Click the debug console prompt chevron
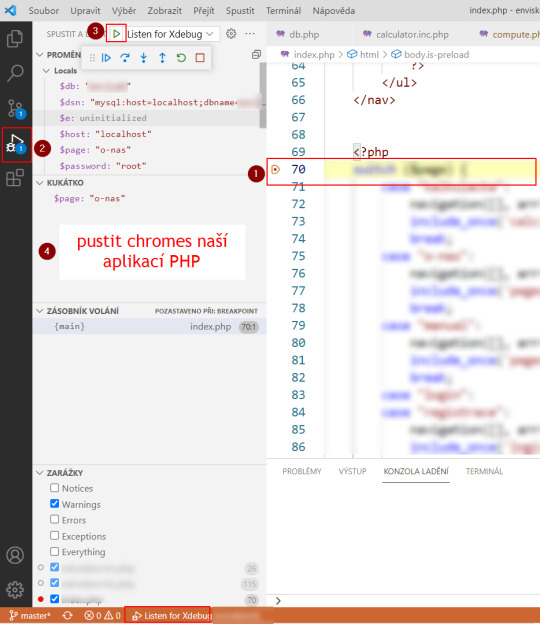This screenshot has width=540, height=624. point(278,601)
